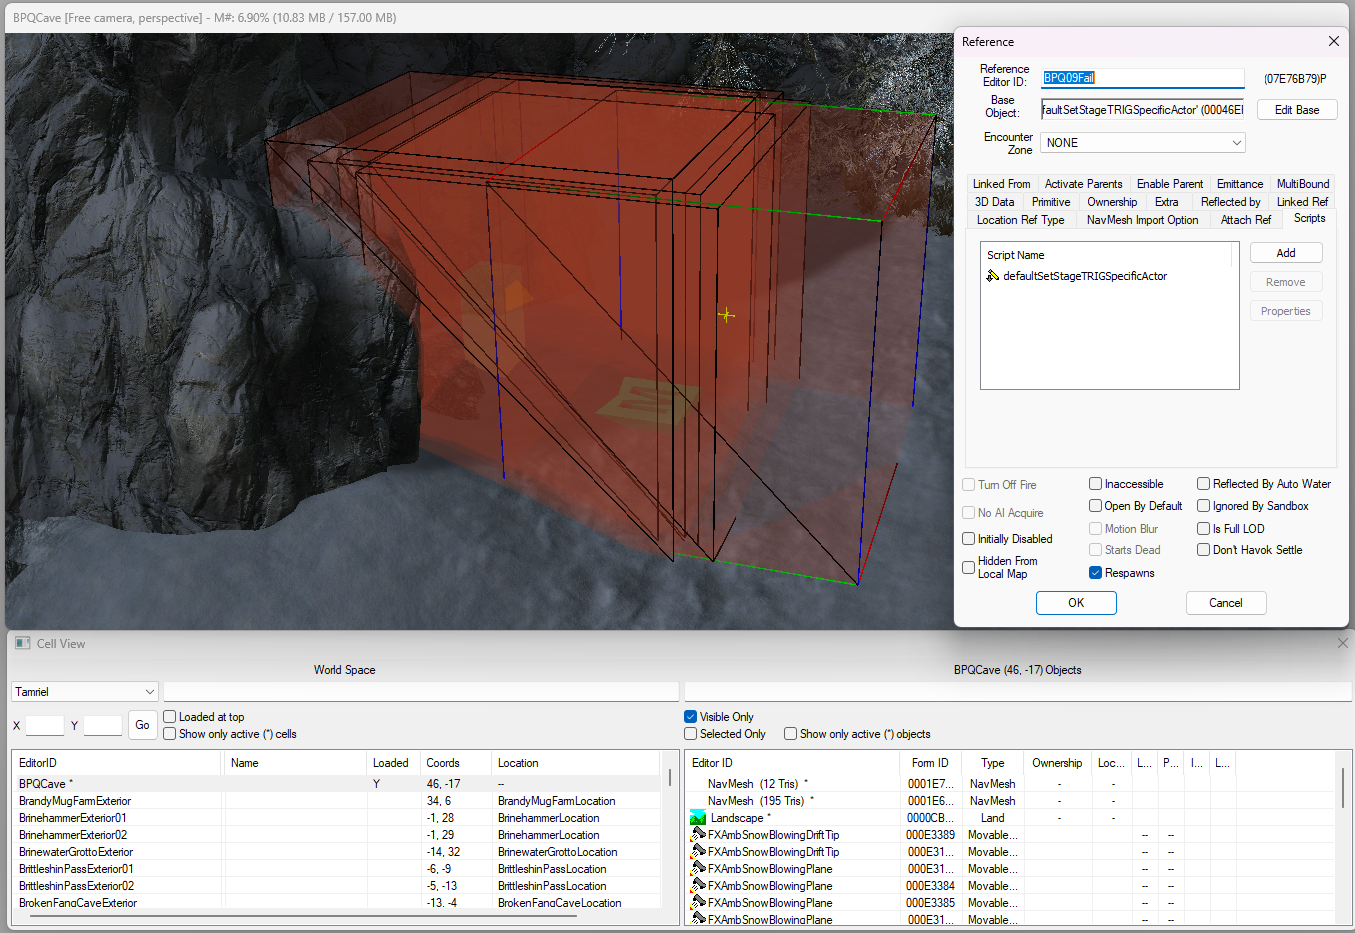
Task: Check the Is Full LOD box
Action: (1203, 529)
